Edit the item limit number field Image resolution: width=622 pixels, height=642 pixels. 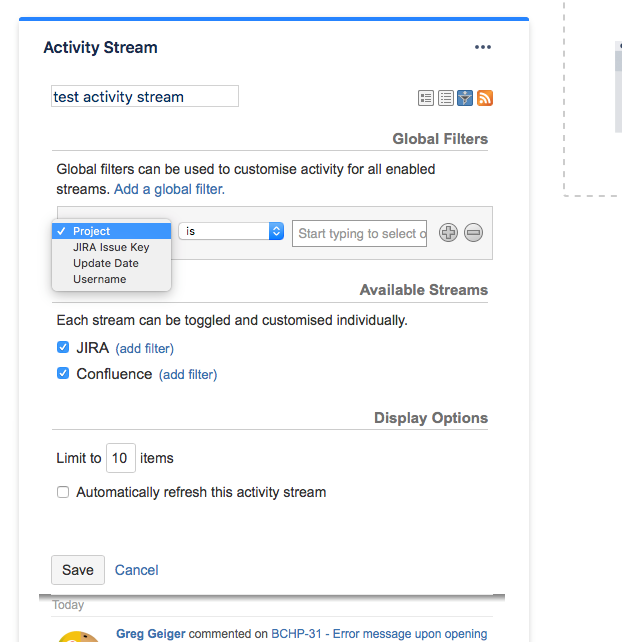click(x=121, y=458)
